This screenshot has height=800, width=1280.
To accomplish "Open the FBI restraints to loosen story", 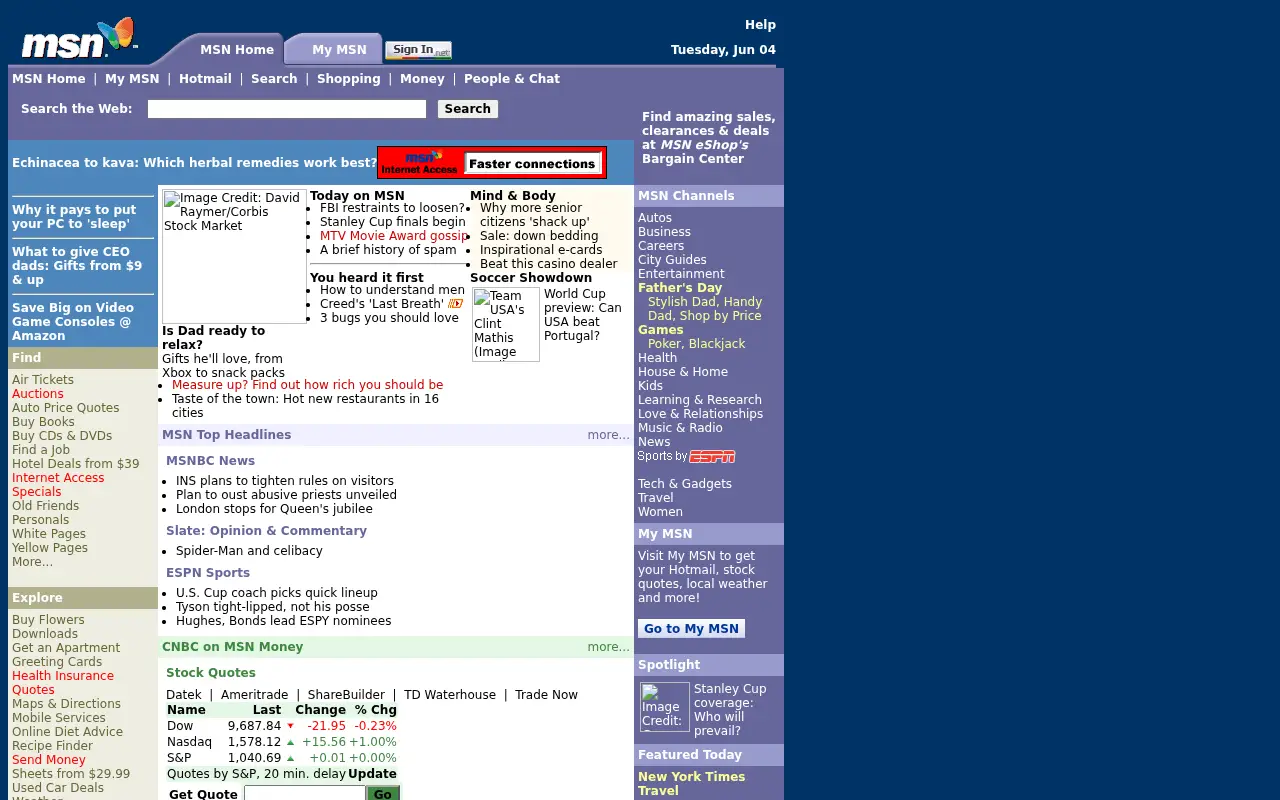I will [x=392, y=208].
